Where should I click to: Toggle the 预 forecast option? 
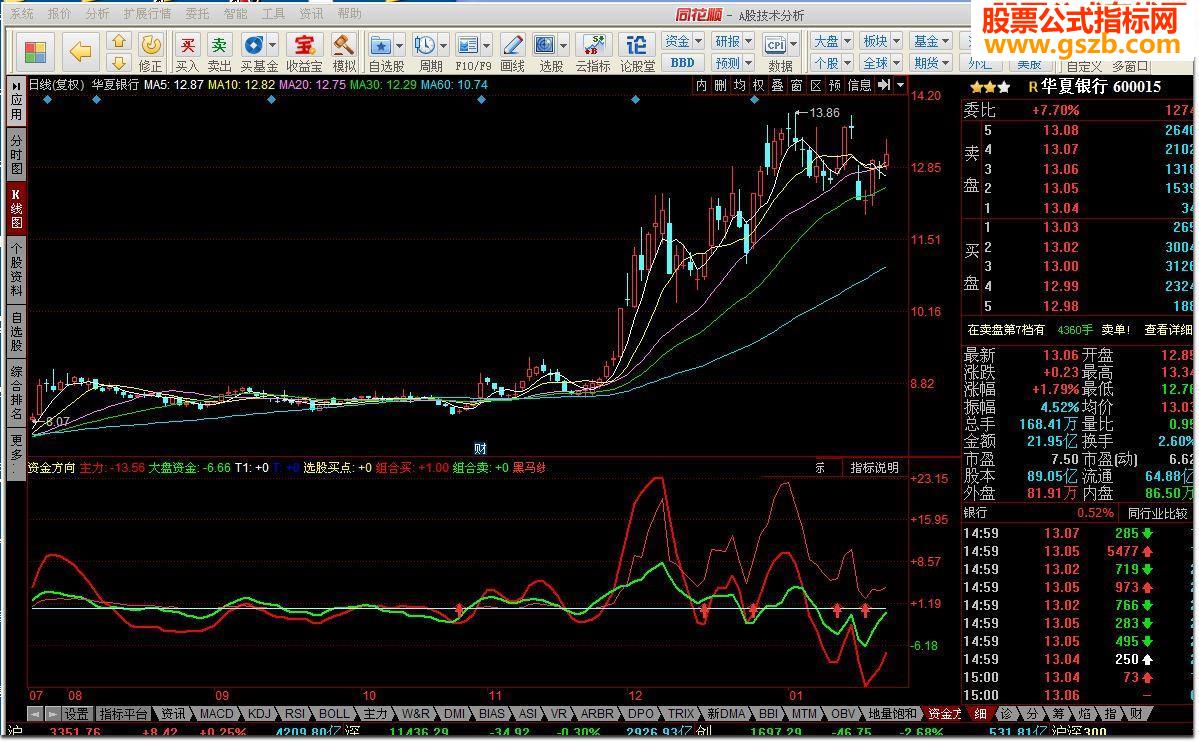[x=835, y=85]
